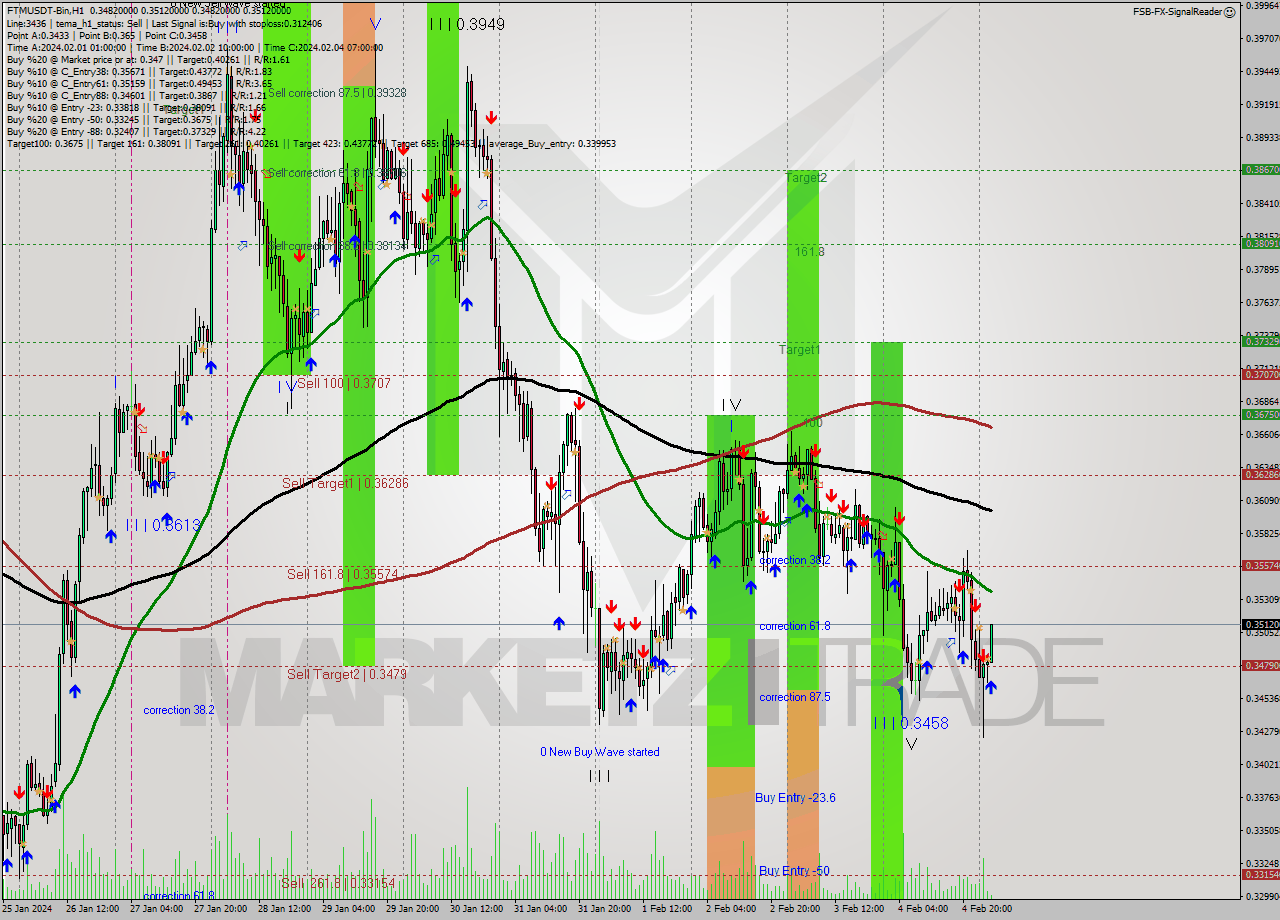Click the 29 Jan 04:00 time axis label
Image resolution: width=1280 pixels, height=920 pixels.
pyautogui.click(x=347, y=909)
